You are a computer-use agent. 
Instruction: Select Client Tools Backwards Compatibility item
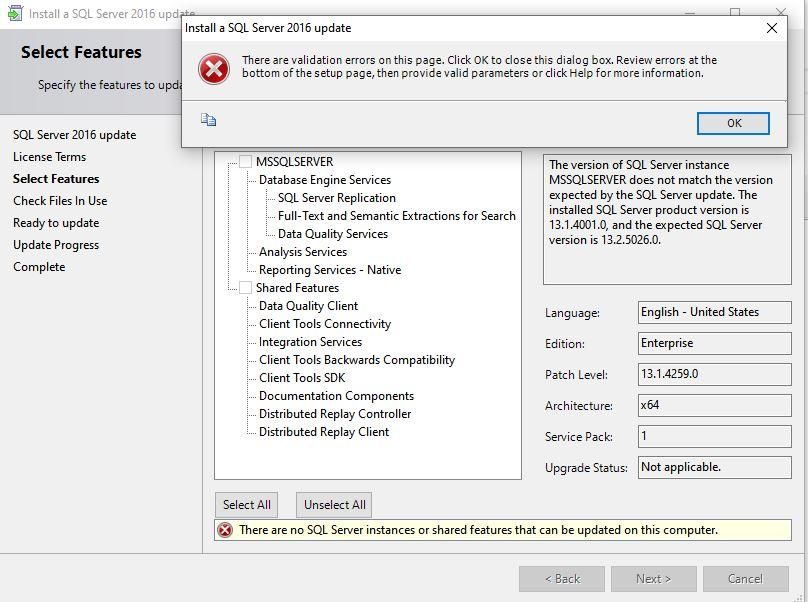357,360
